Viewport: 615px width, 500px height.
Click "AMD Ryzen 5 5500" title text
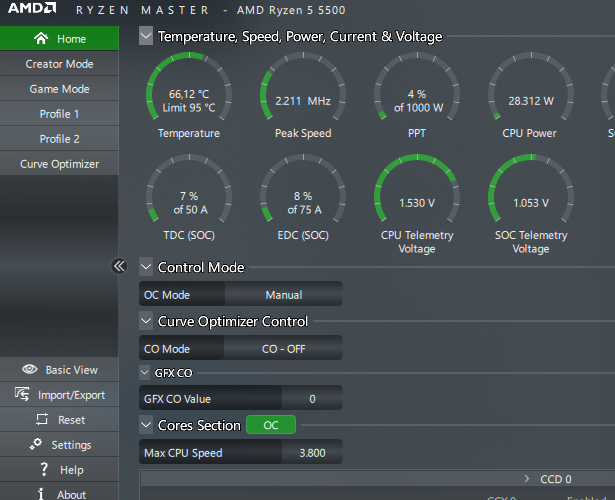(x=291, y=10)
